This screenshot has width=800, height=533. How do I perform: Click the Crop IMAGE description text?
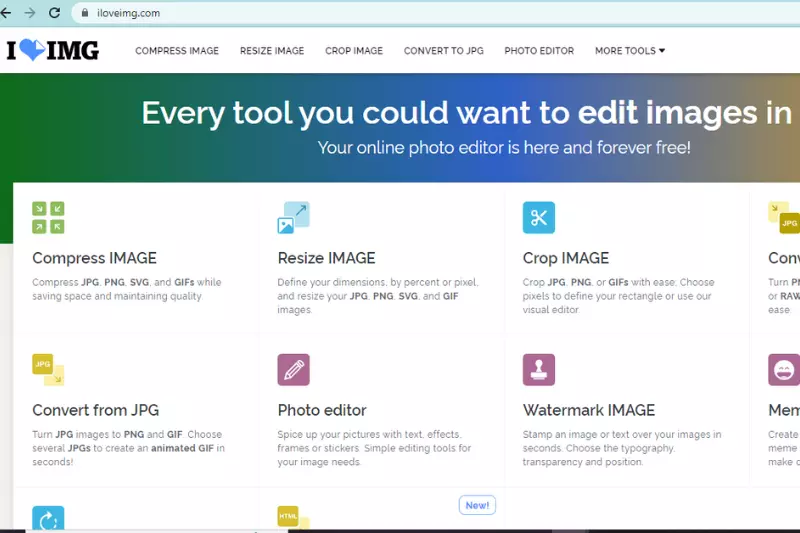click(x=618, y=296)
